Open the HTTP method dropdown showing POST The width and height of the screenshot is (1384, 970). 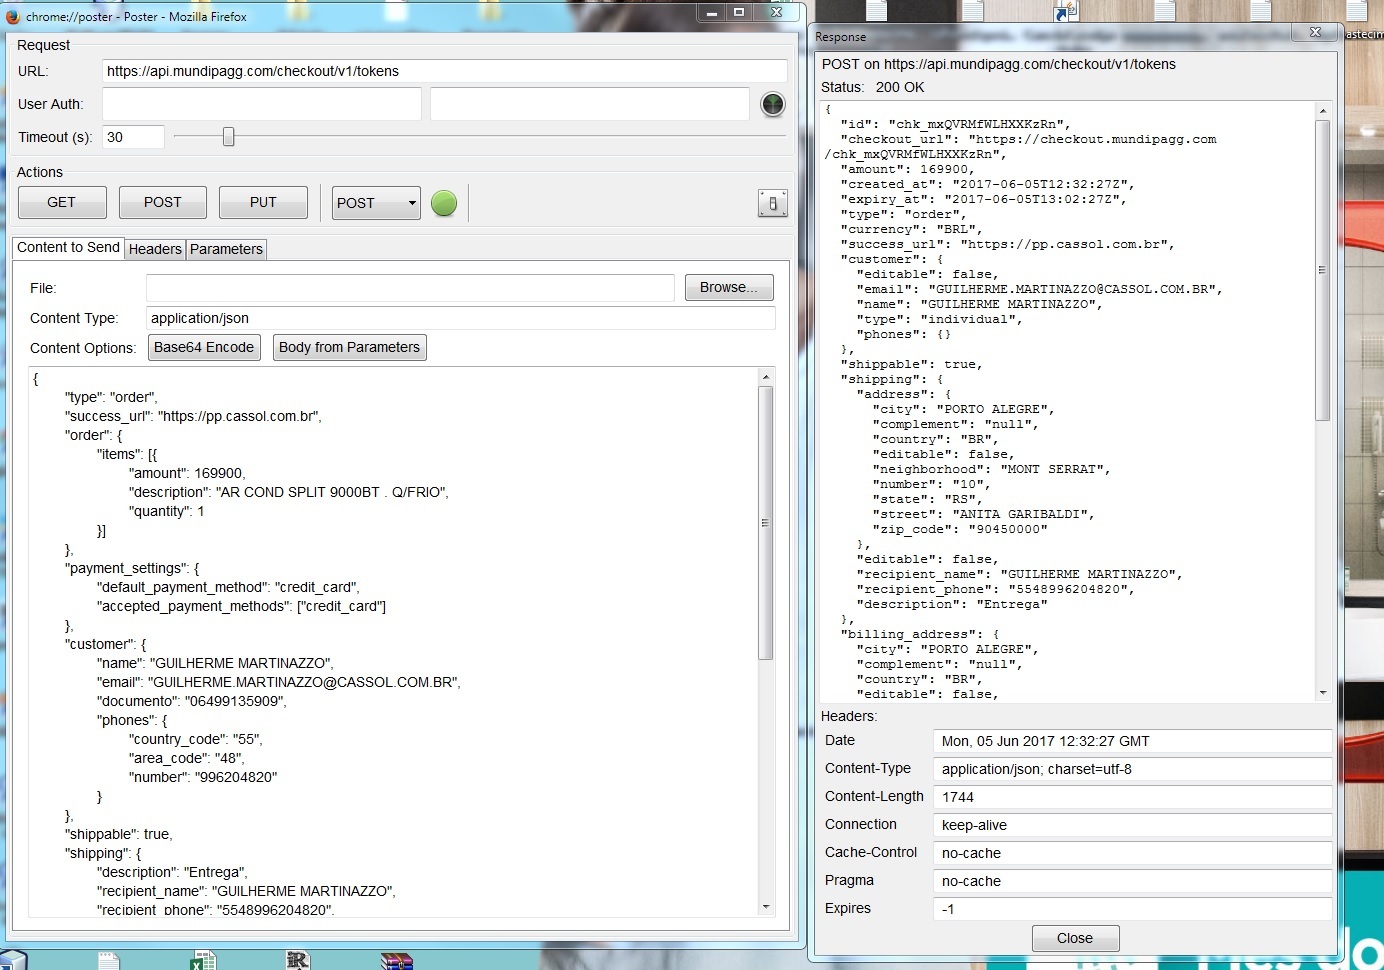[376, 203]
